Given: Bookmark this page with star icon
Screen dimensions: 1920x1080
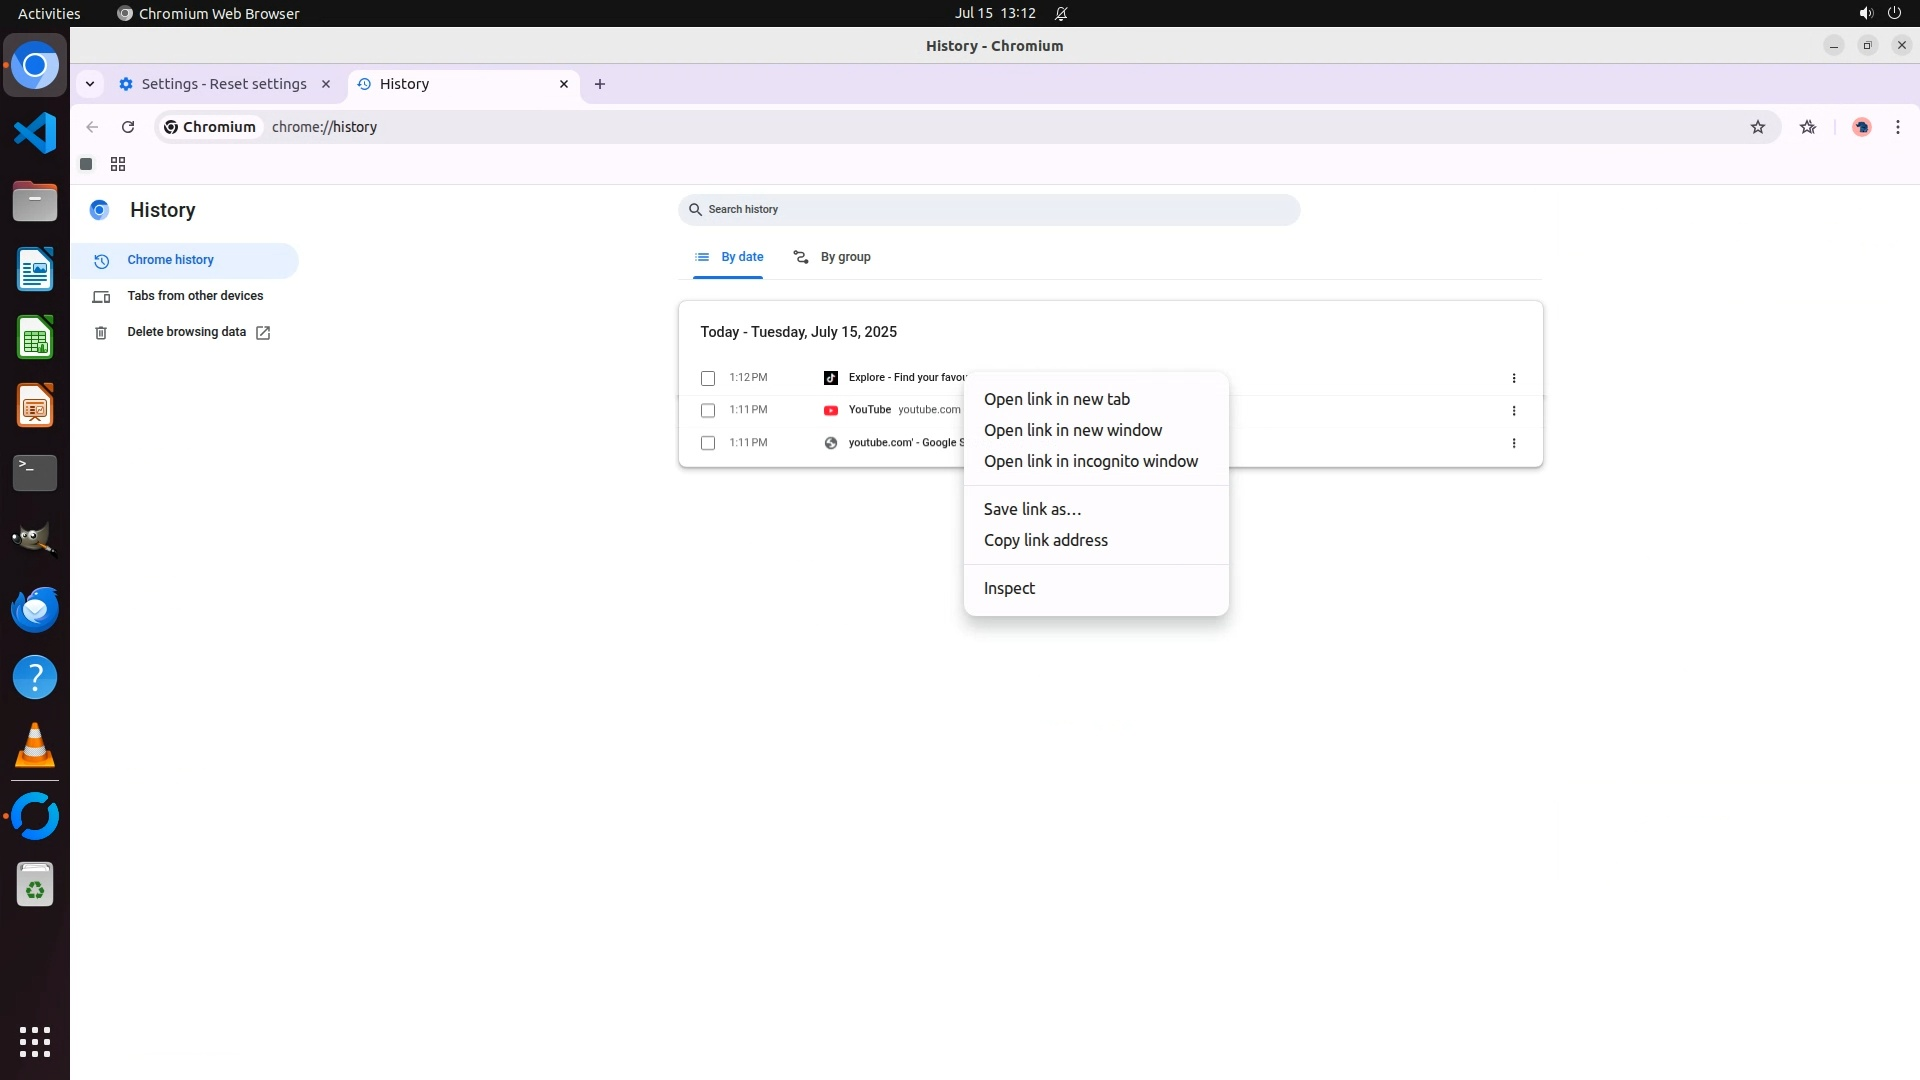Looking at the screenshot, I should (1758, 127).
